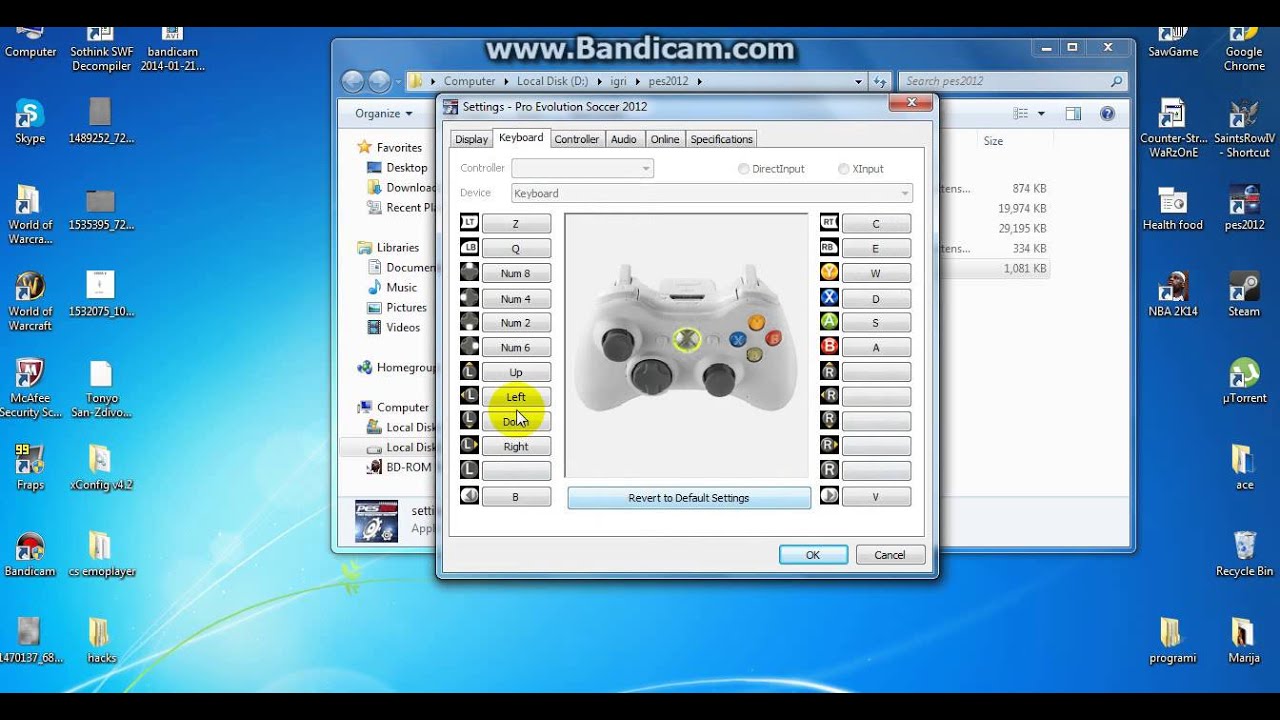This screenshot has width=1280, height=720.
Task: Click the red B button icon
Action: (828, 347)
